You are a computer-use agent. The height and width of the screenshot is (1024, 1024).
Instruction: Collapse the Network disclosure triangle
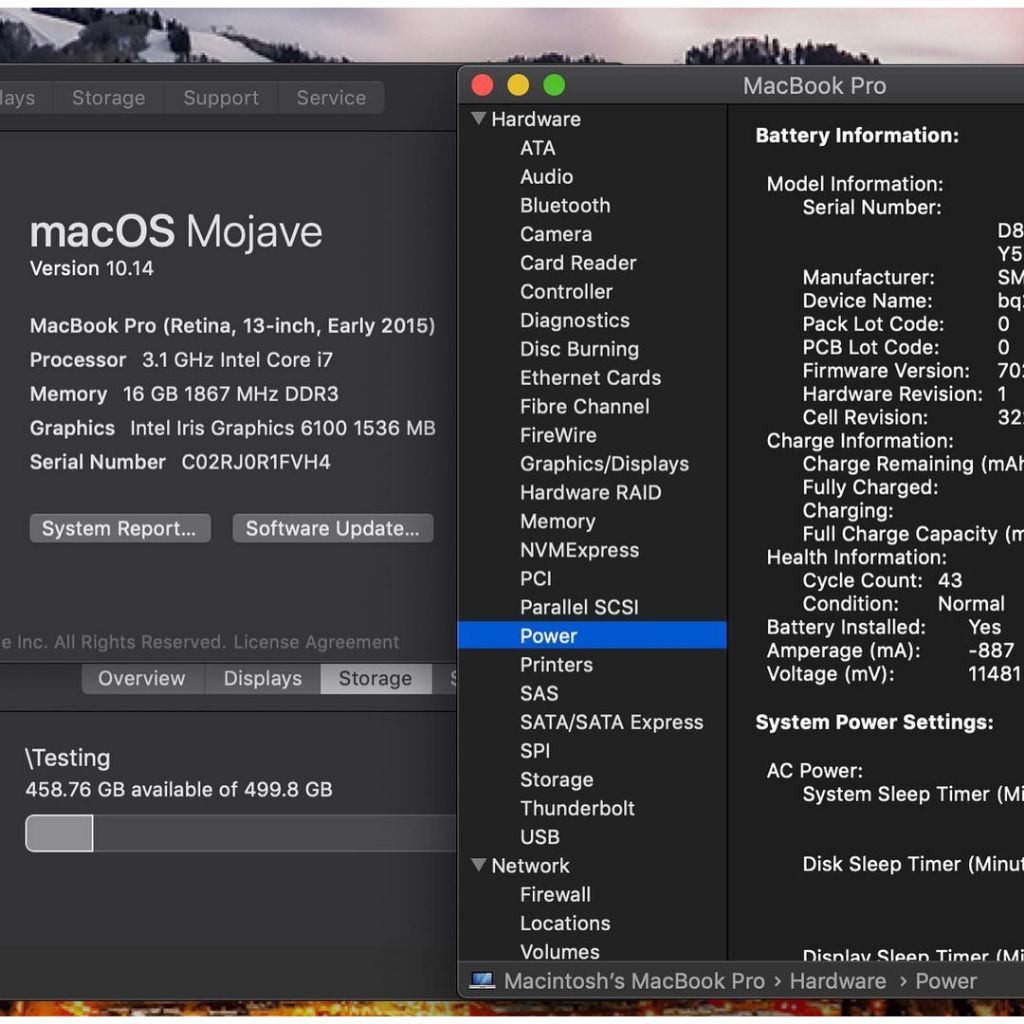[x=479, y=865]
